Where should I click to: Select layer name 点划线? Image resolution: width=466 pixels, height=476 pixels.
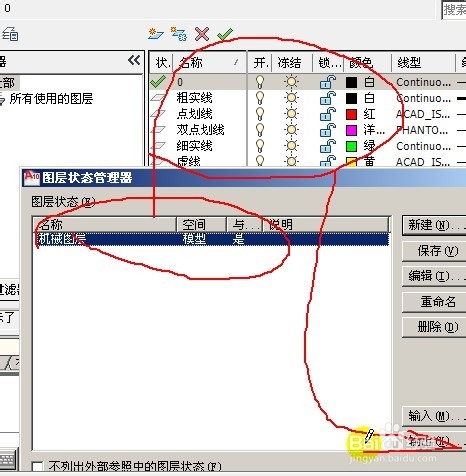[x=194, y=114]
